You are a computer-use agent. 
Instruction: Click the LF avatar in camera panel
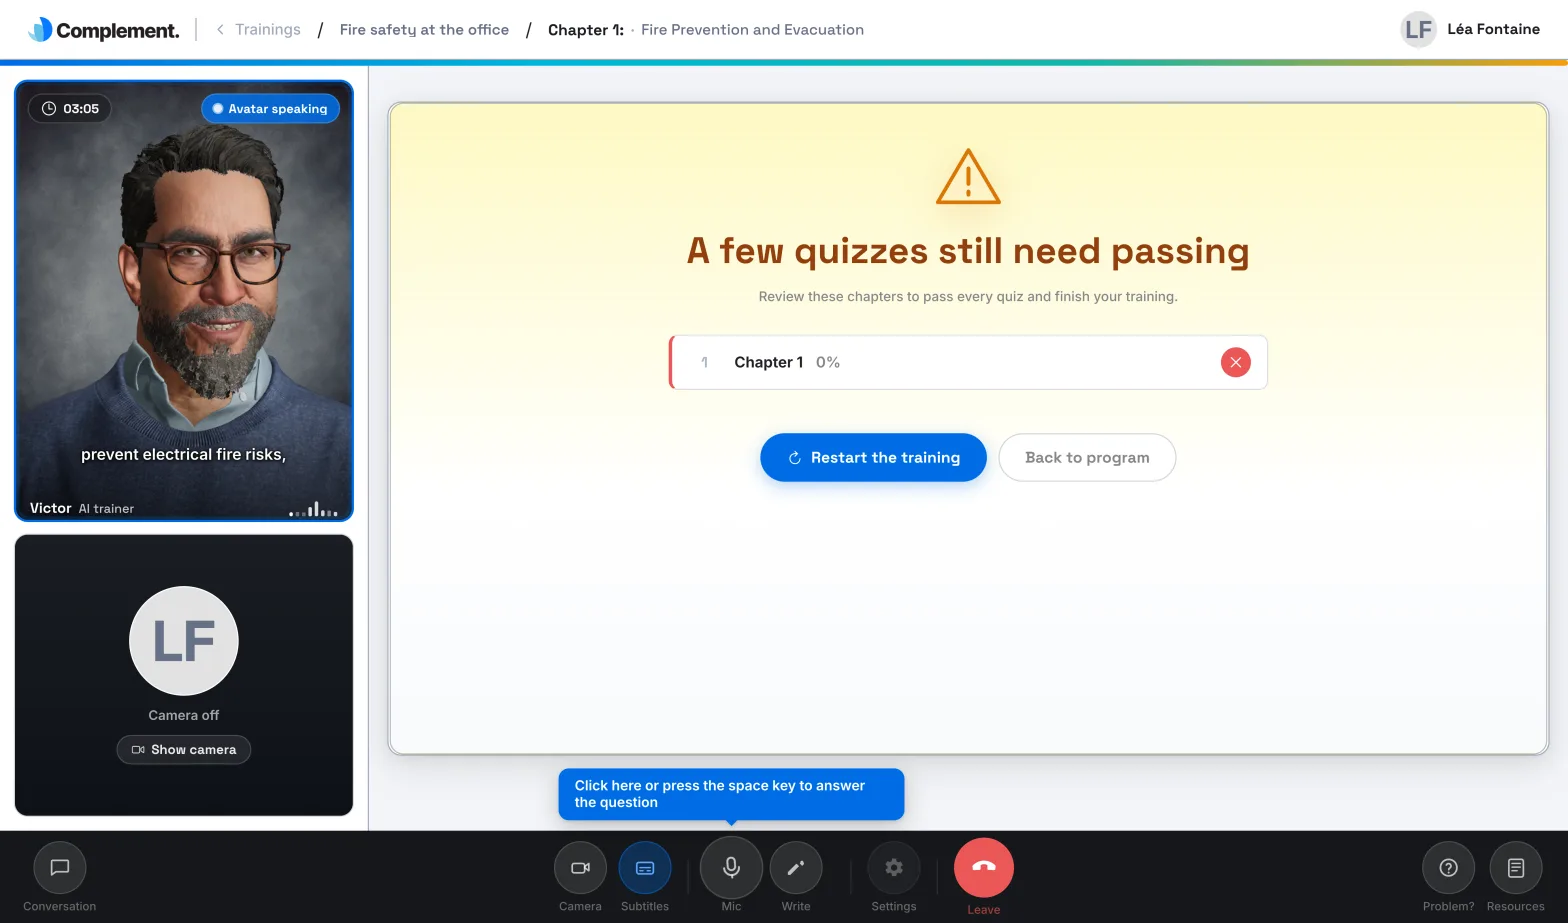pos(184,641)
